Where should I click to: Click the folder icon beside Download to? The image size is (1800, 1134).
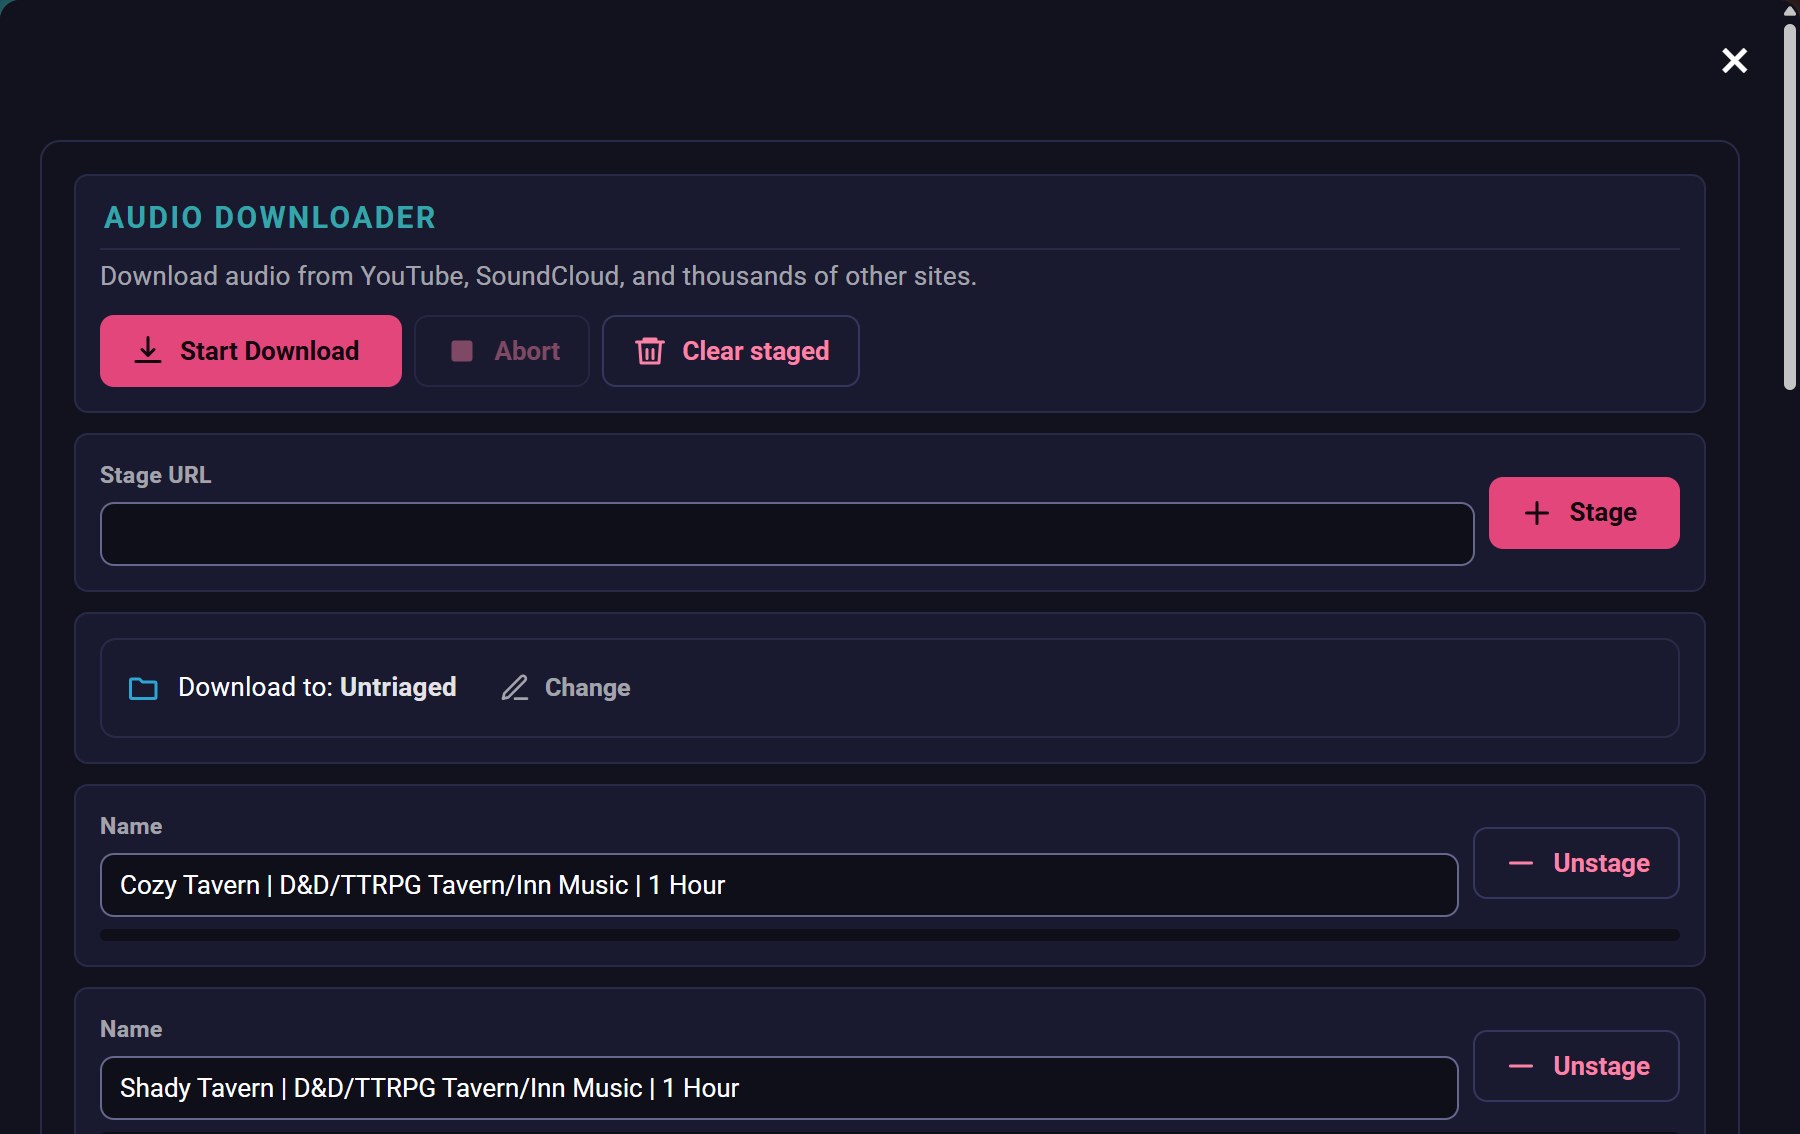(143, 688)
